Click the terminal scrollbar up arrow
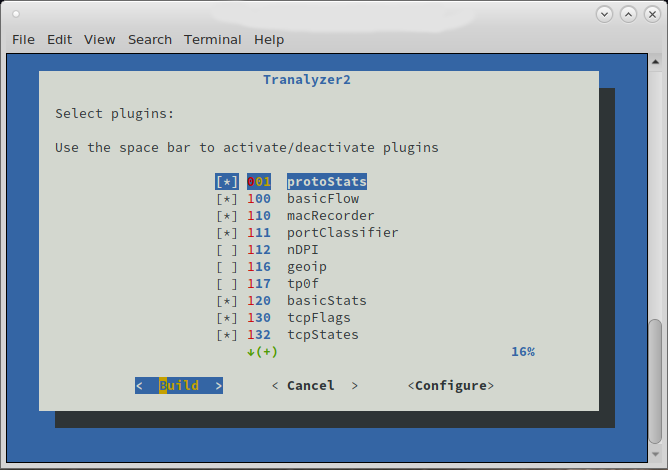The image size is (668, 470). [x=656, y=62]
